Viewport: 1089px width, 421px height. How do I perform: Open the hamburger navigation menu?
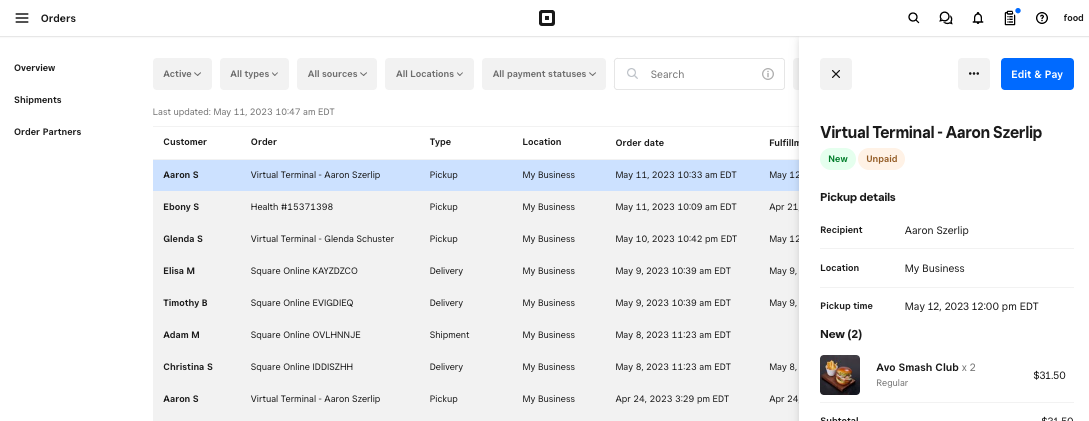pyautogui.click(x=22, y=18)
